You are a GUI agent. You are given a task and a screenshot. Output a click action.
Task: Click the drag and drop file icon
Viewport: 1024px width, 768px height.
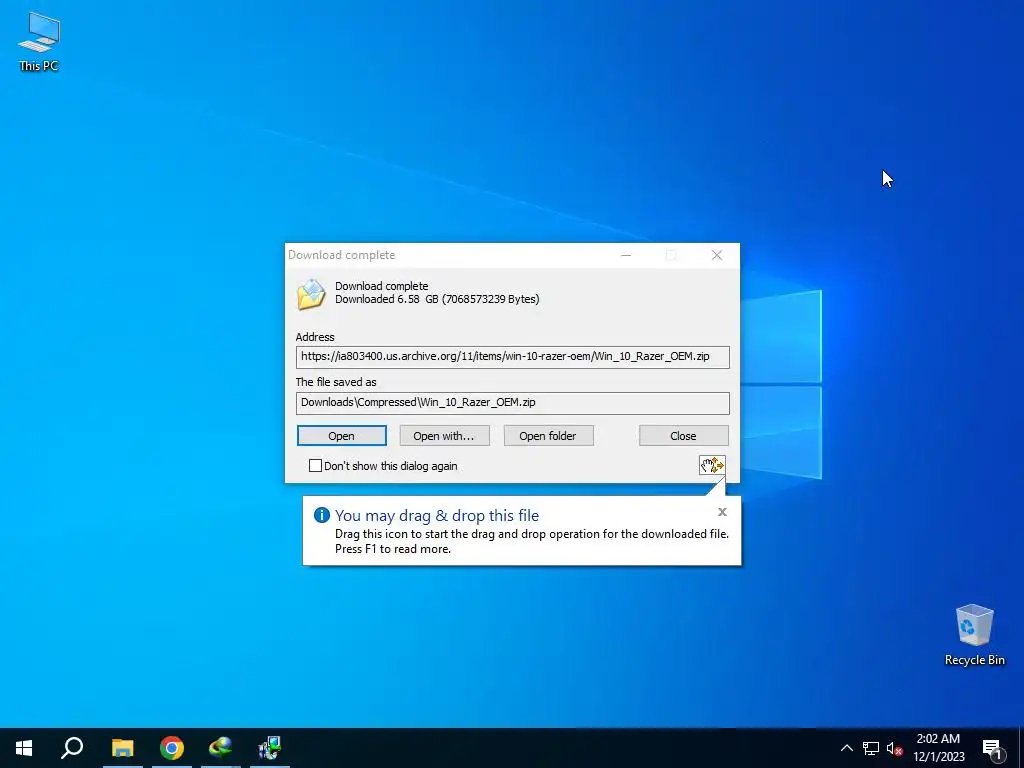click(x=712, y=465)
